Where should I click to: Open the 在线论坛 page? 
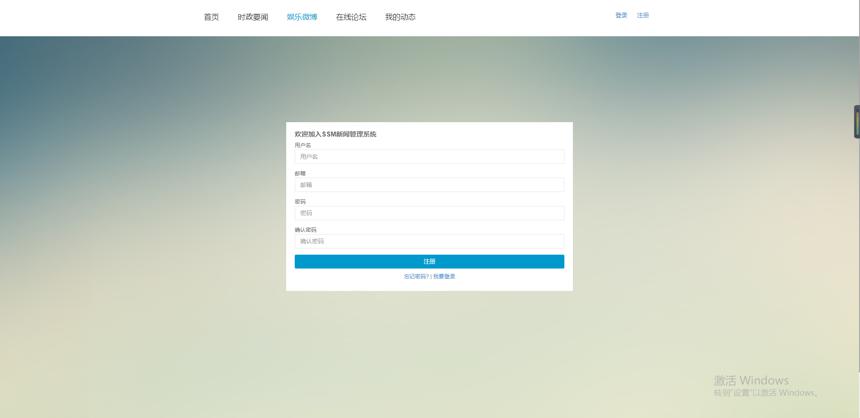click(x=351, y=17)
